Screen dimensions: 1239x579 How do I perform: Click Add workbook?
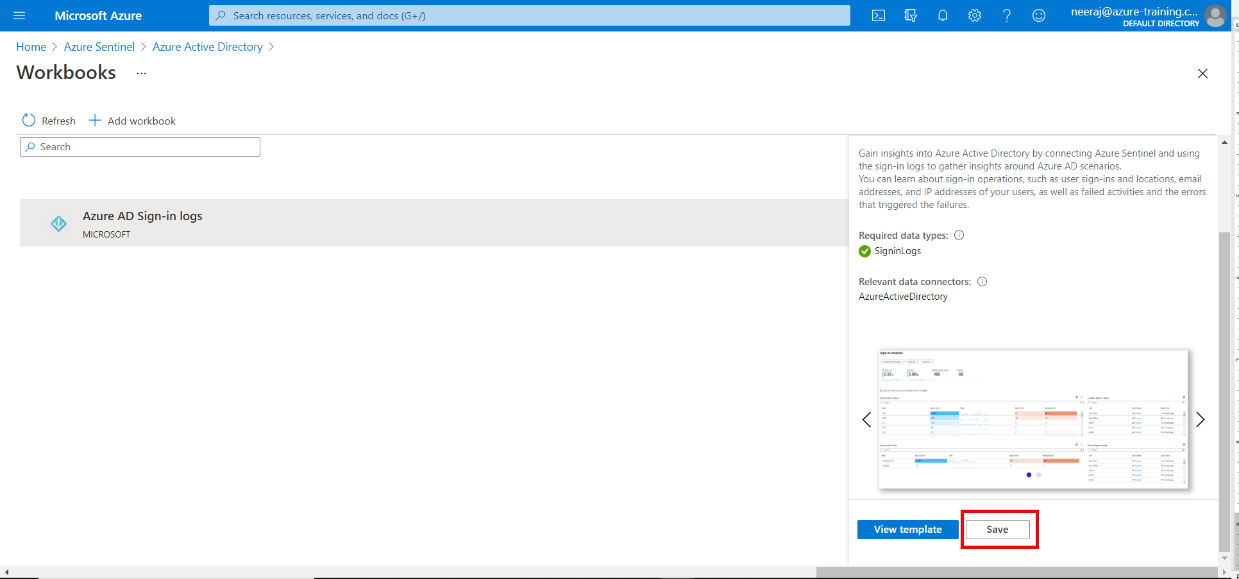click(x=132, y=121)
